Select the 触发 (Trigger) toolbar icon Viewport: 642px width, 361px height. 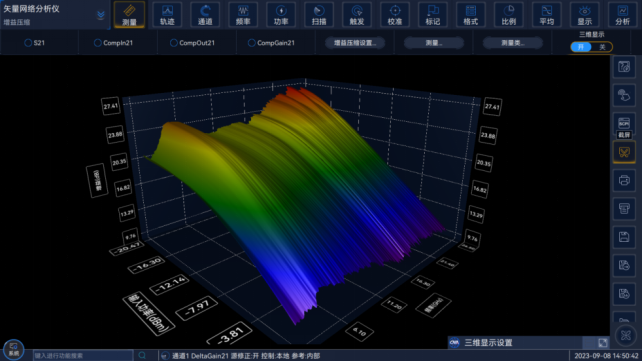coord(357,15)
